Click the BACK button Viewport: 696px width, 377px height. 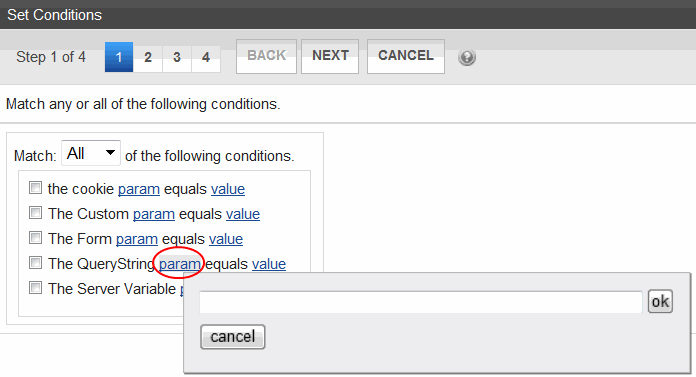pyautogui.click(x=266, y=56)
